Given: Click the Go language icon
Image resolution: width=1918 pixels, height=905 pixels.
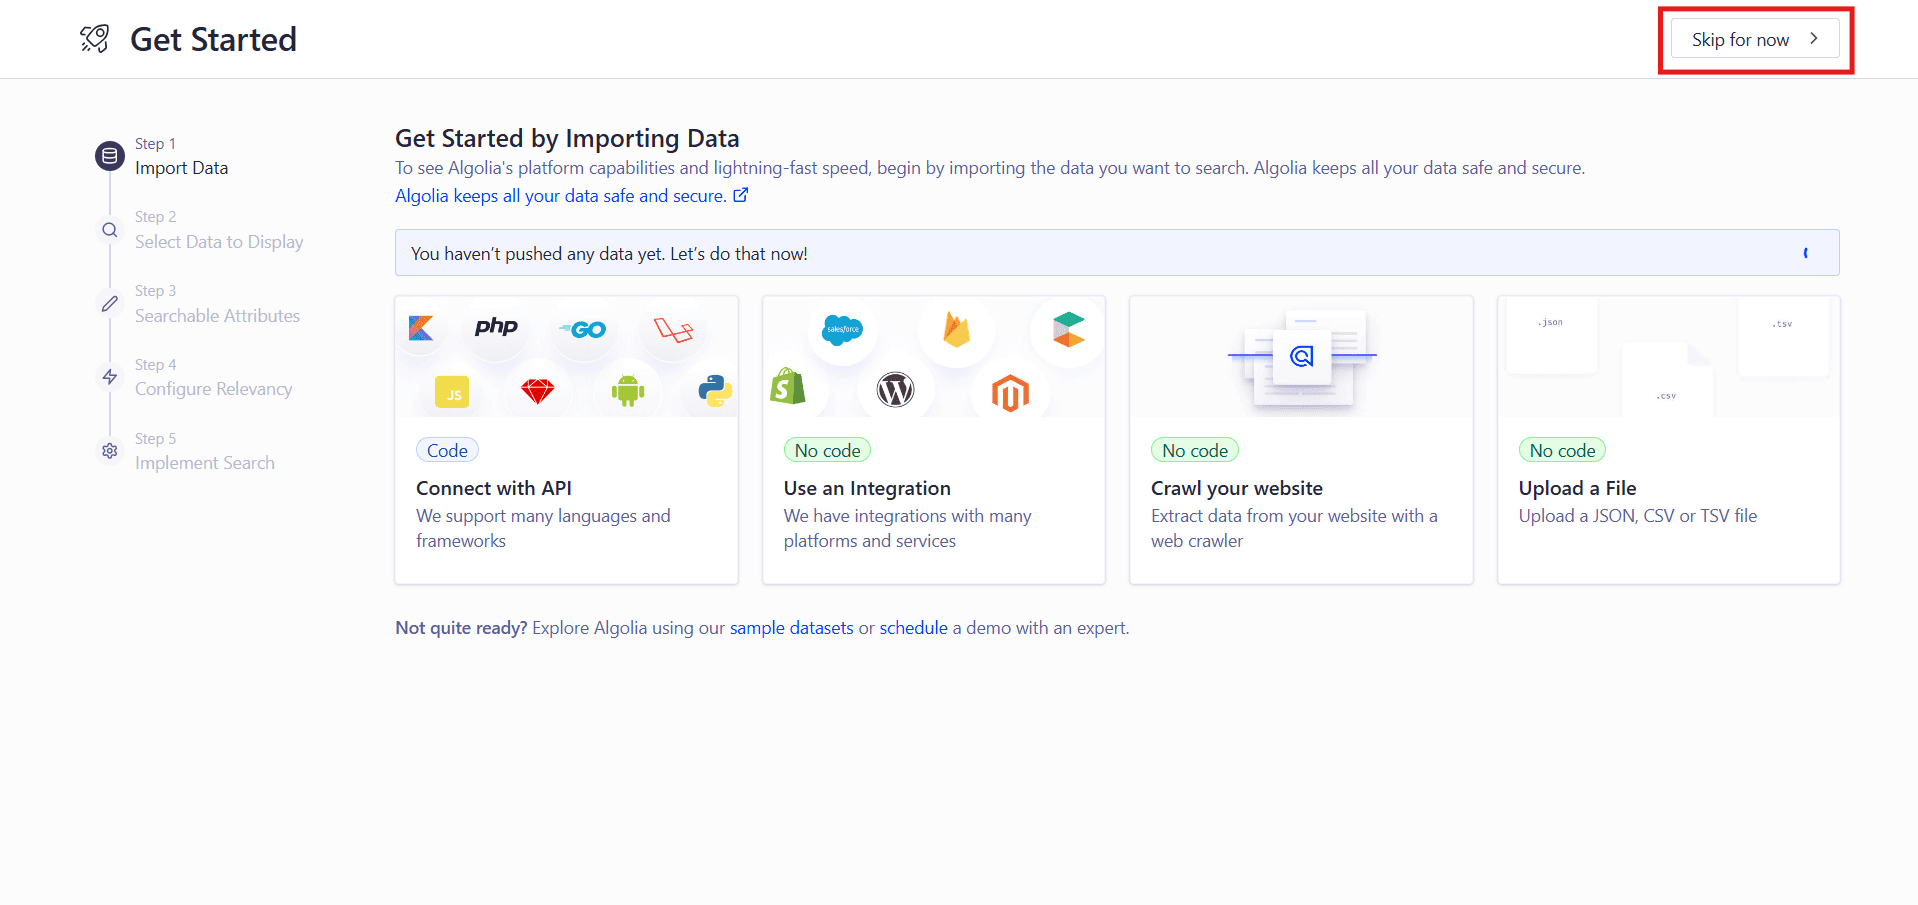Looking at the screenshot, I should [583, 328].
